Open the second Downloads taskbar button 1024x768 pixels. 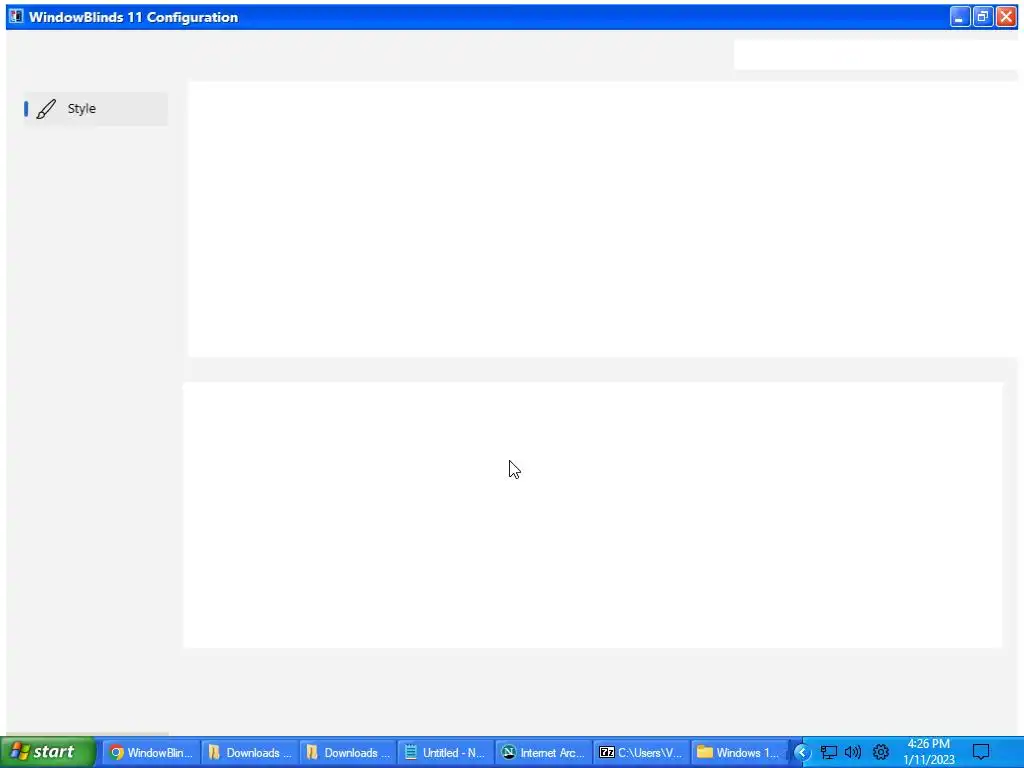(347, 752)
